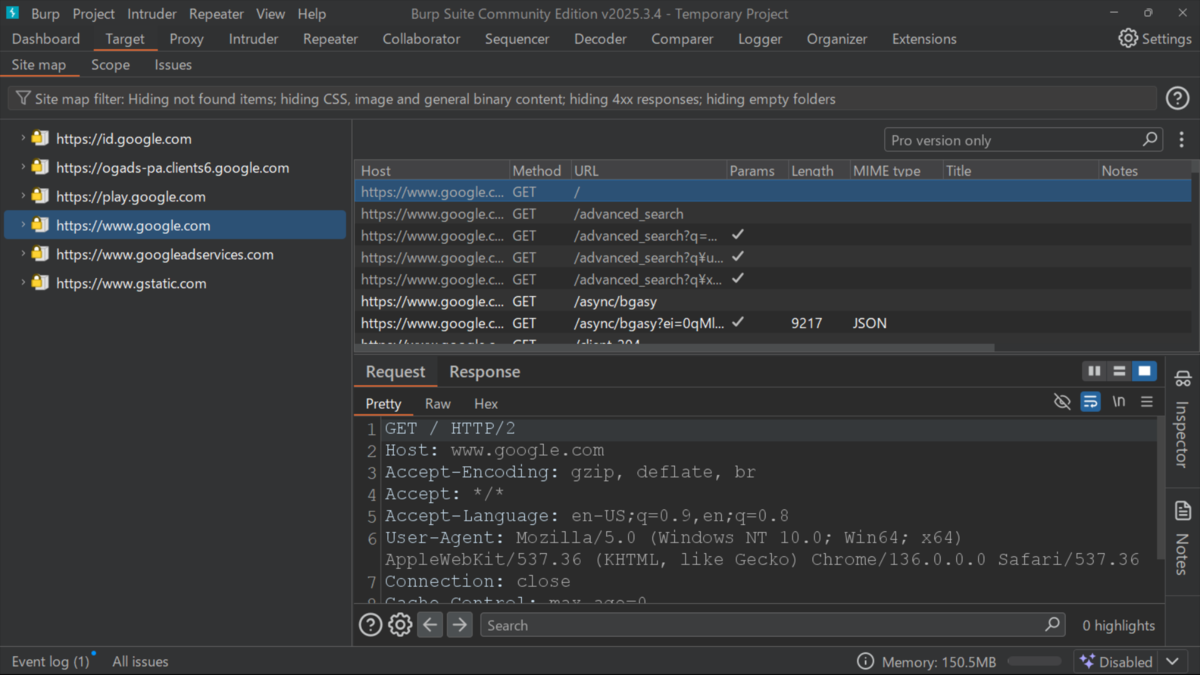1200x675 pixels.
Task: Click the magnifier in Pro version search box
Action: 1150,139
